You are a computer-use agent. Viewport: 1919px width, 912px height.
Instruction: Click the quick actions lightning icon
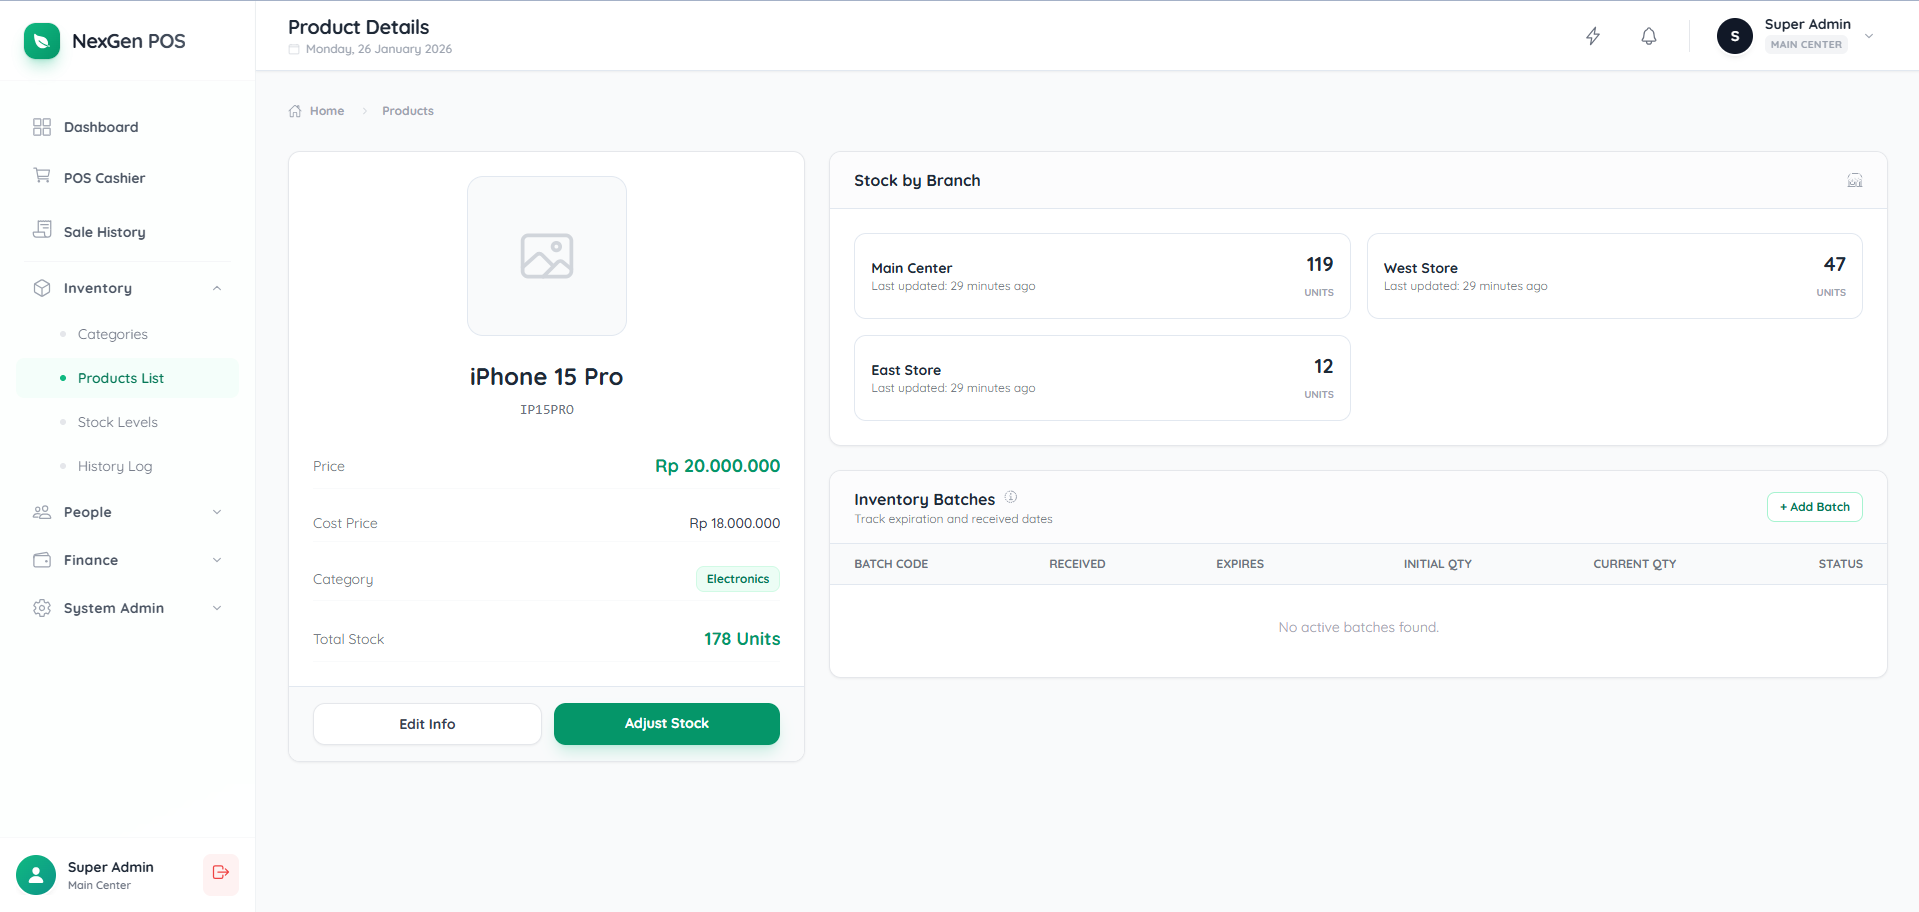pos(1592,36)
